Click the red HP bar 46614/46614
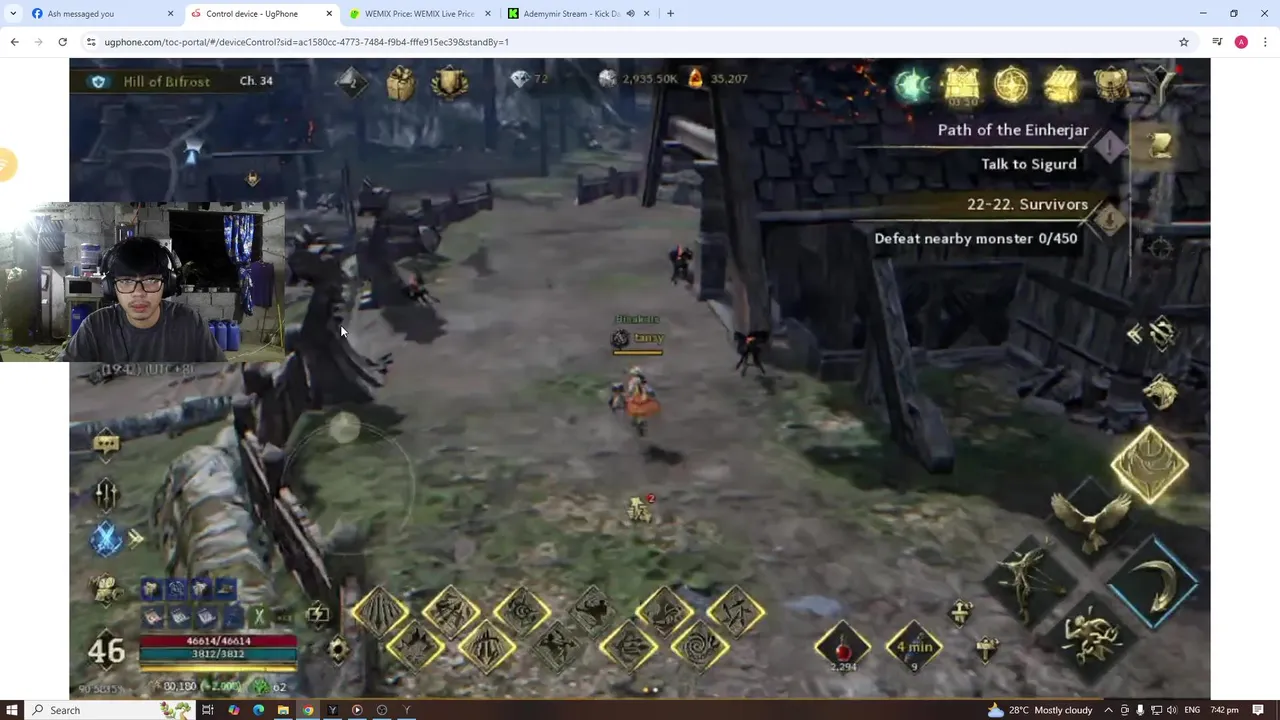This screenshot has width=1280, height=720. tap(218, 641)
